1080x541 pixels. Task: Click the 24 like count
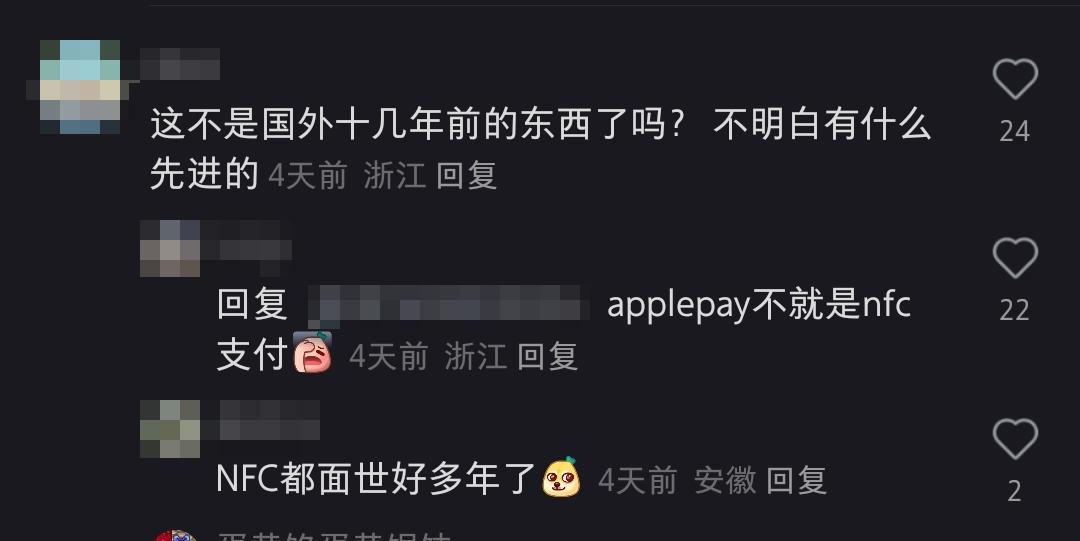[x=1015, y=131]
